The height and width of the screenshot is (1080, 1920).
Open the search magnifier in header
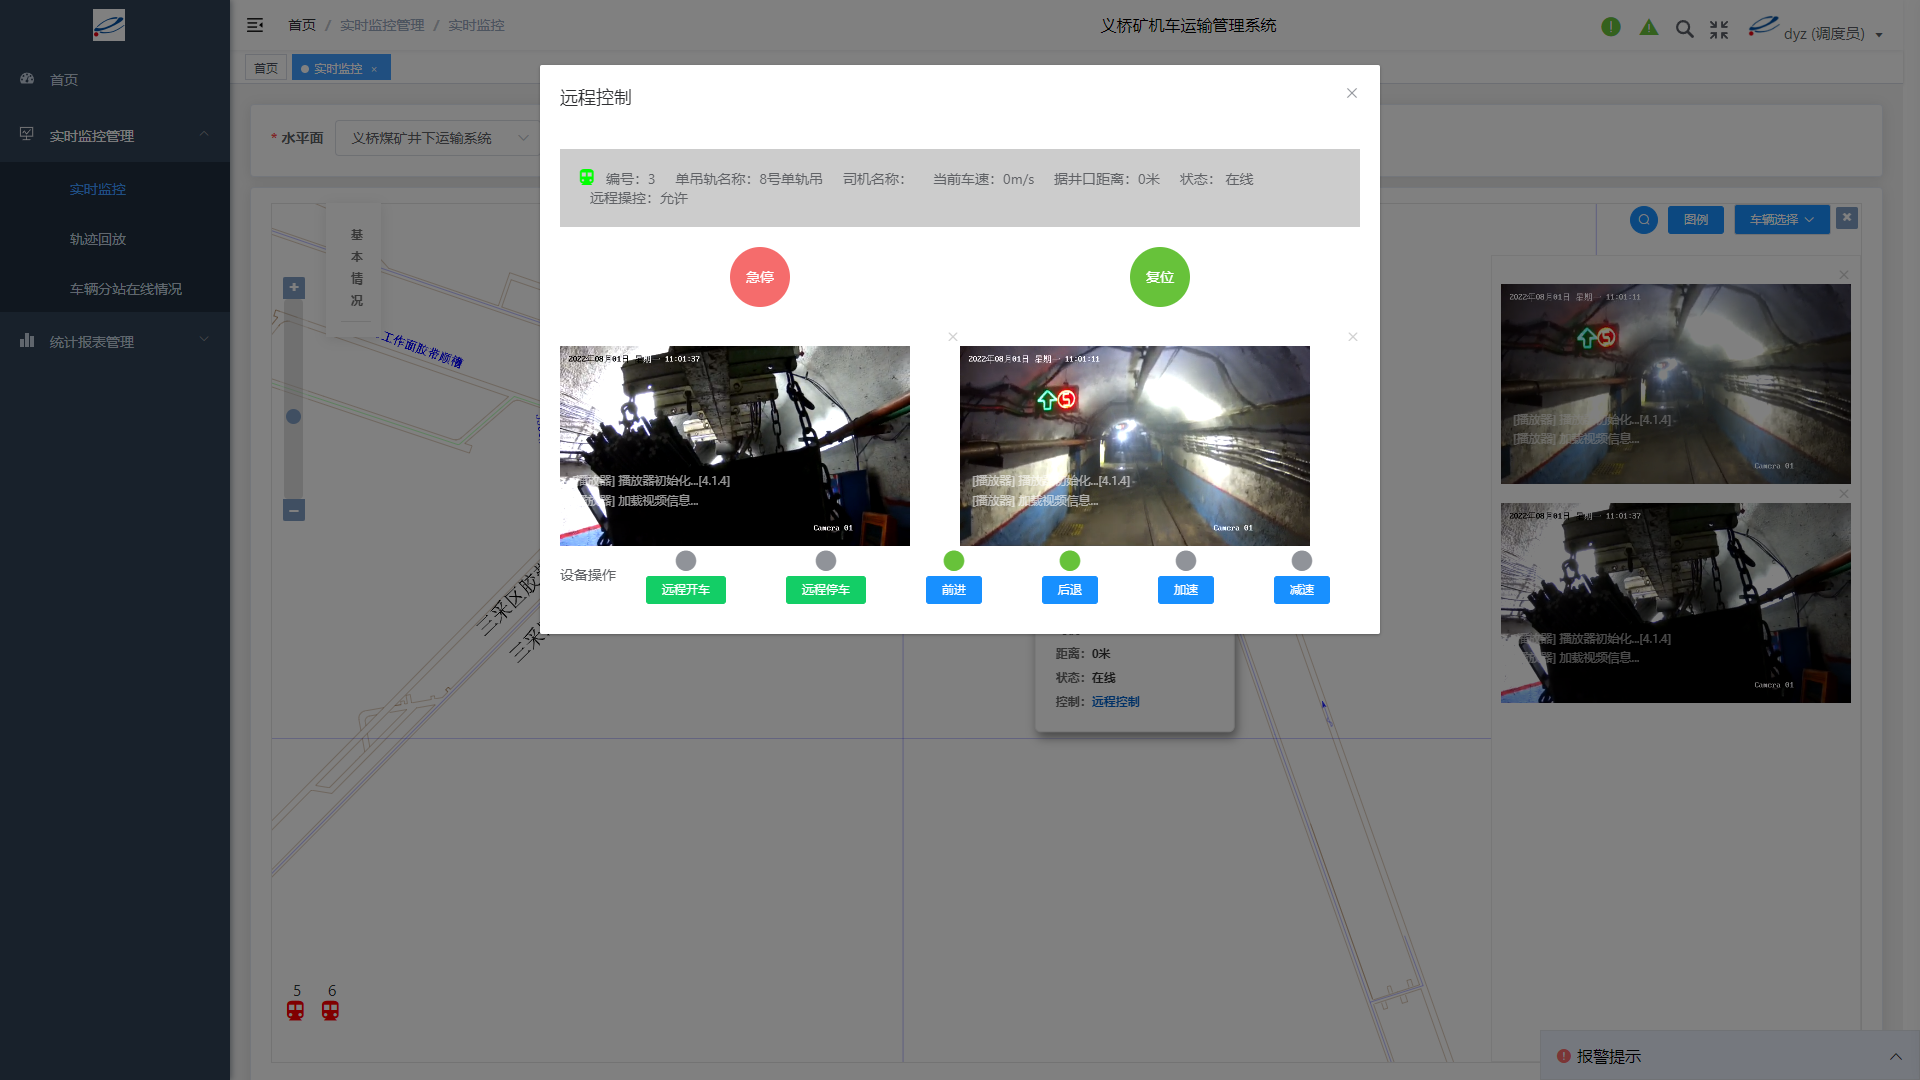coord(1685,29)
